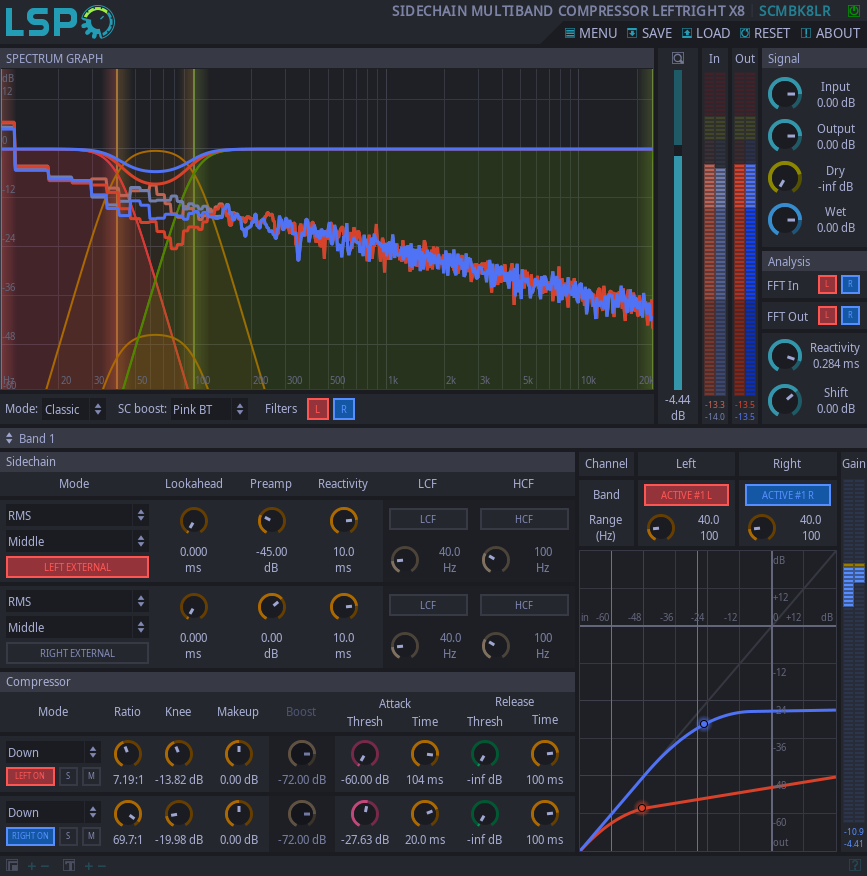This screenshot has height=876, width=867.
Task: Open left compressor Down mode dropdown
Action: pyautogui.click(x=53, y=753)
